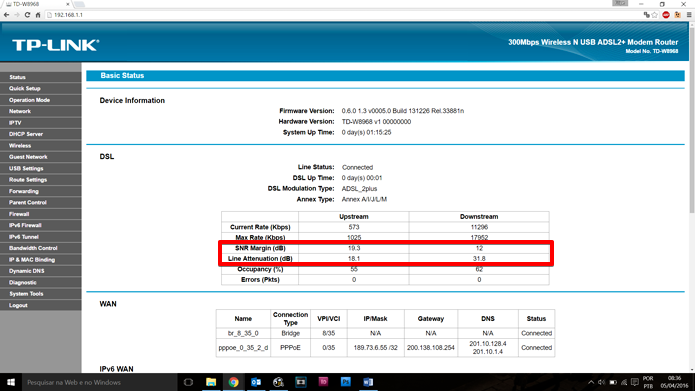695x391 pixels.
Task: Reload the router page in the browser
Action: [27, 15]
